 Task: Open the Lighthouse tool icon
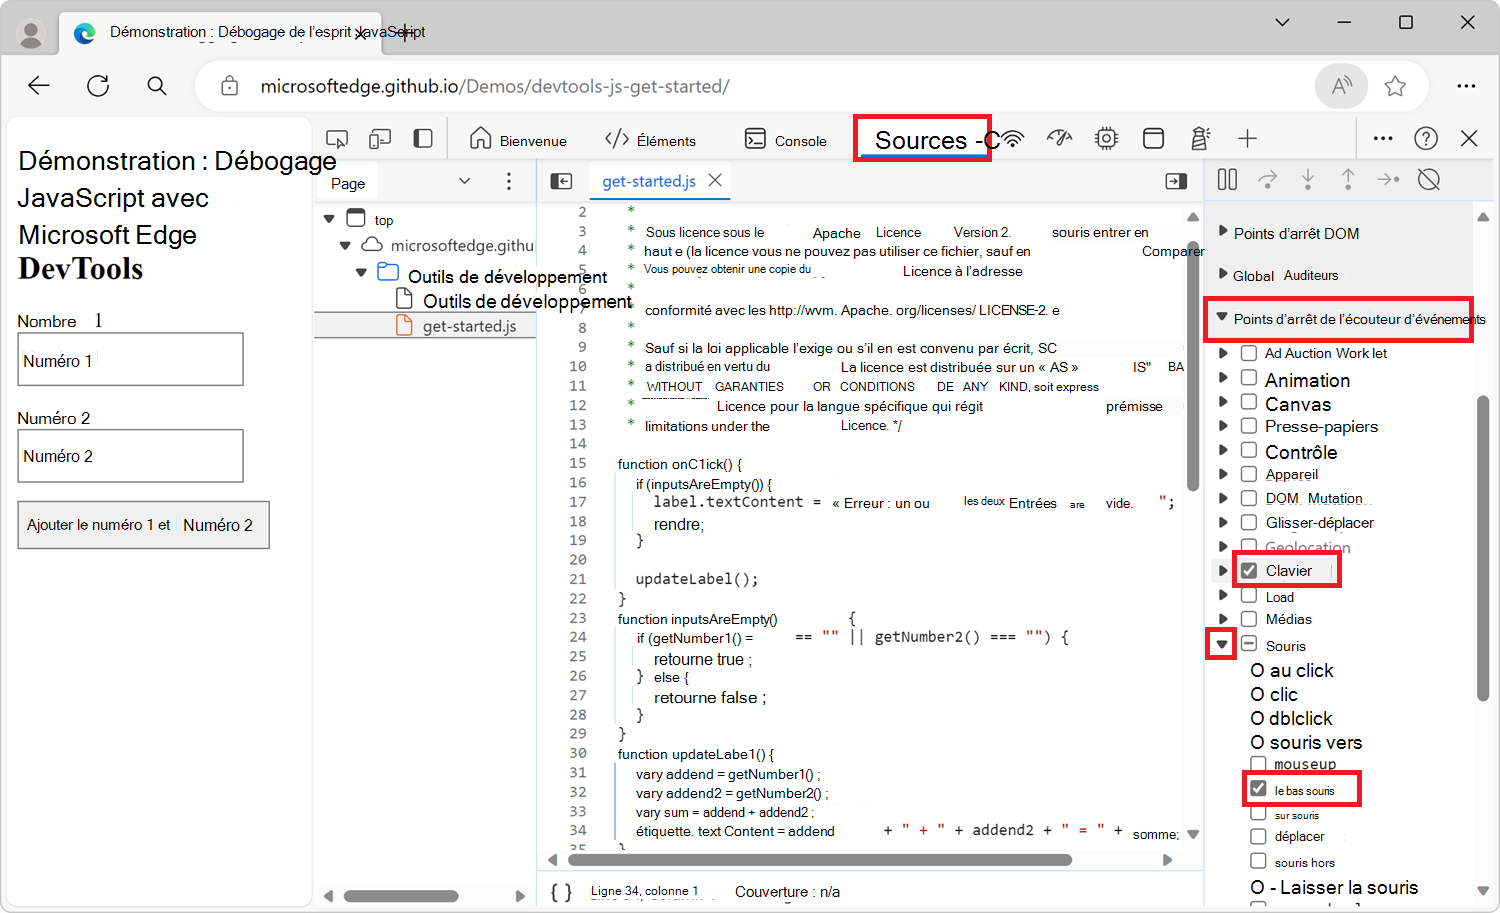point(1200,139)
